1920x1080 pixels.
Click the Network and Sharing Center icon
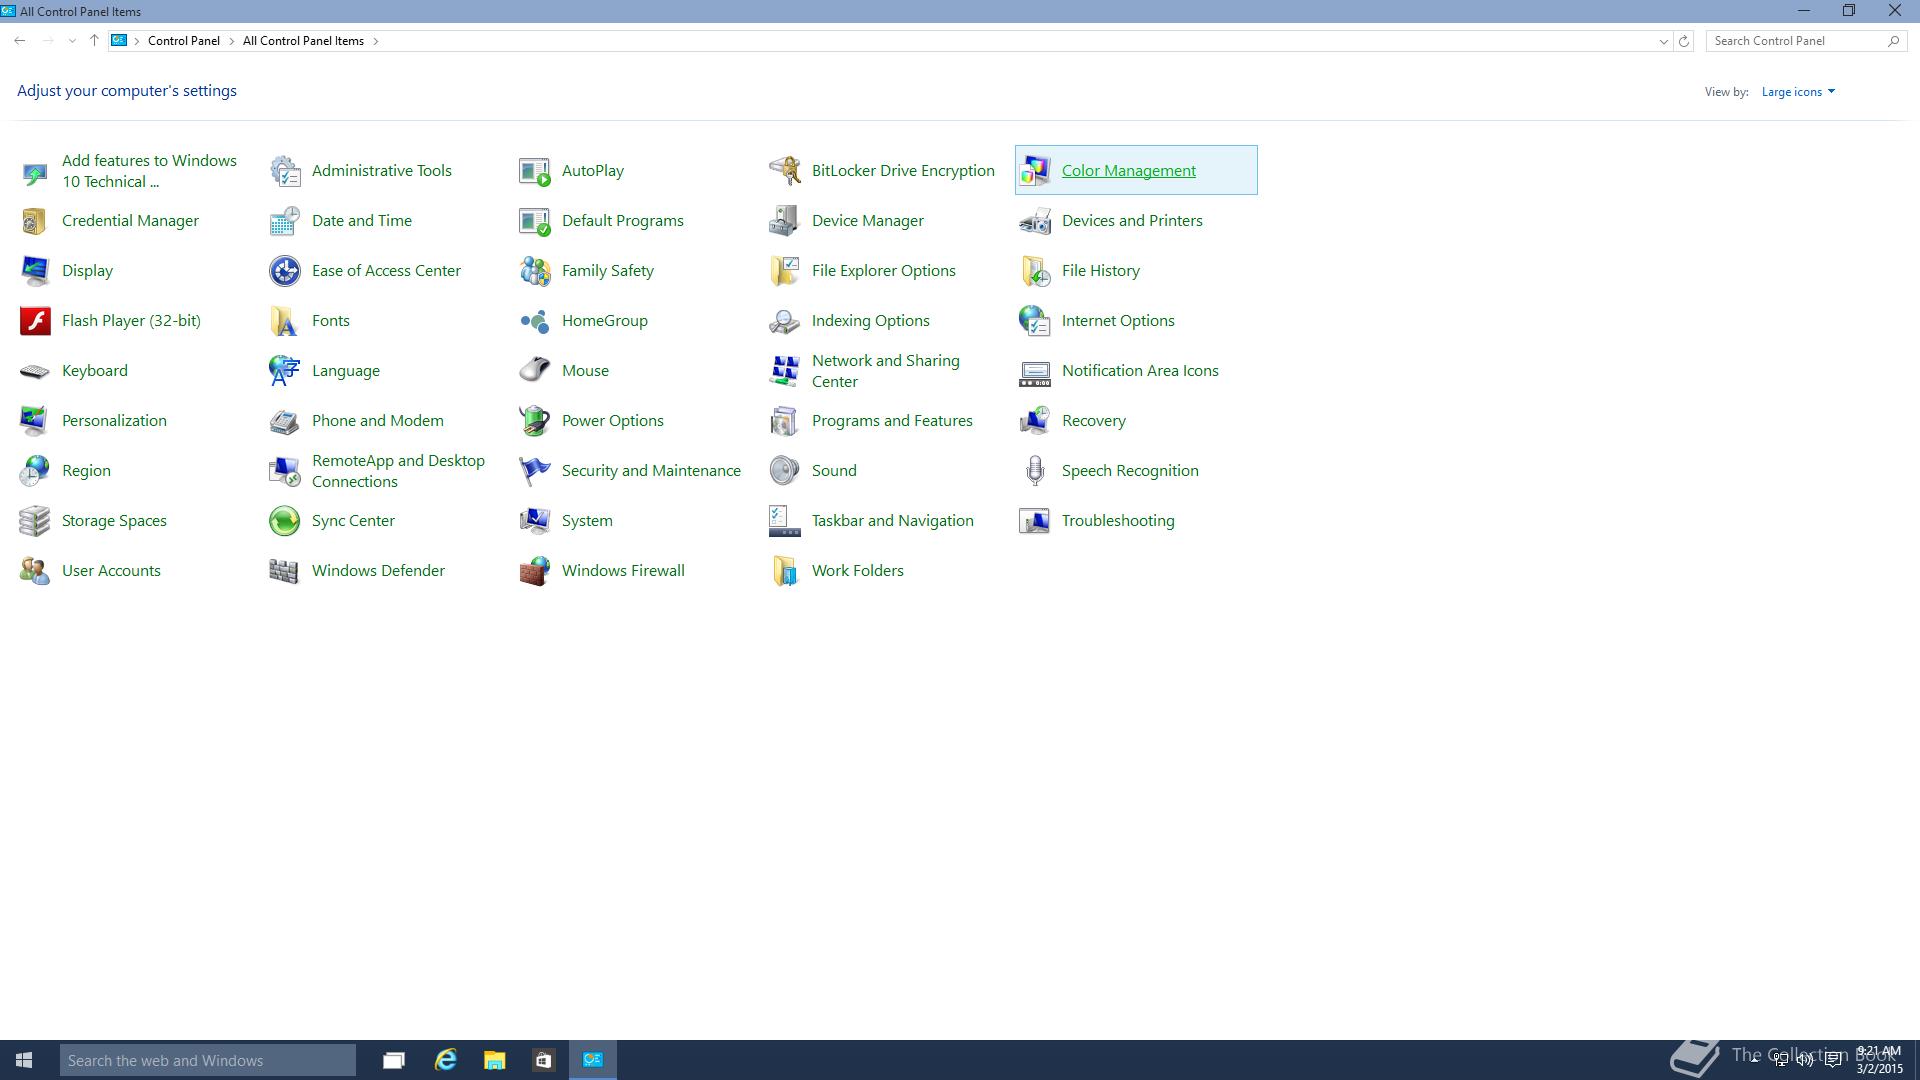click(x=785, y=371)
